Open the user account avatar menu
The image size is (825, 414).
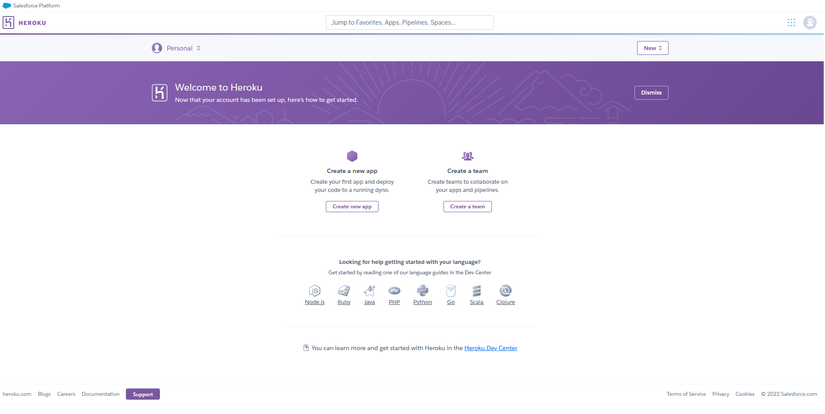click(809, 23)
